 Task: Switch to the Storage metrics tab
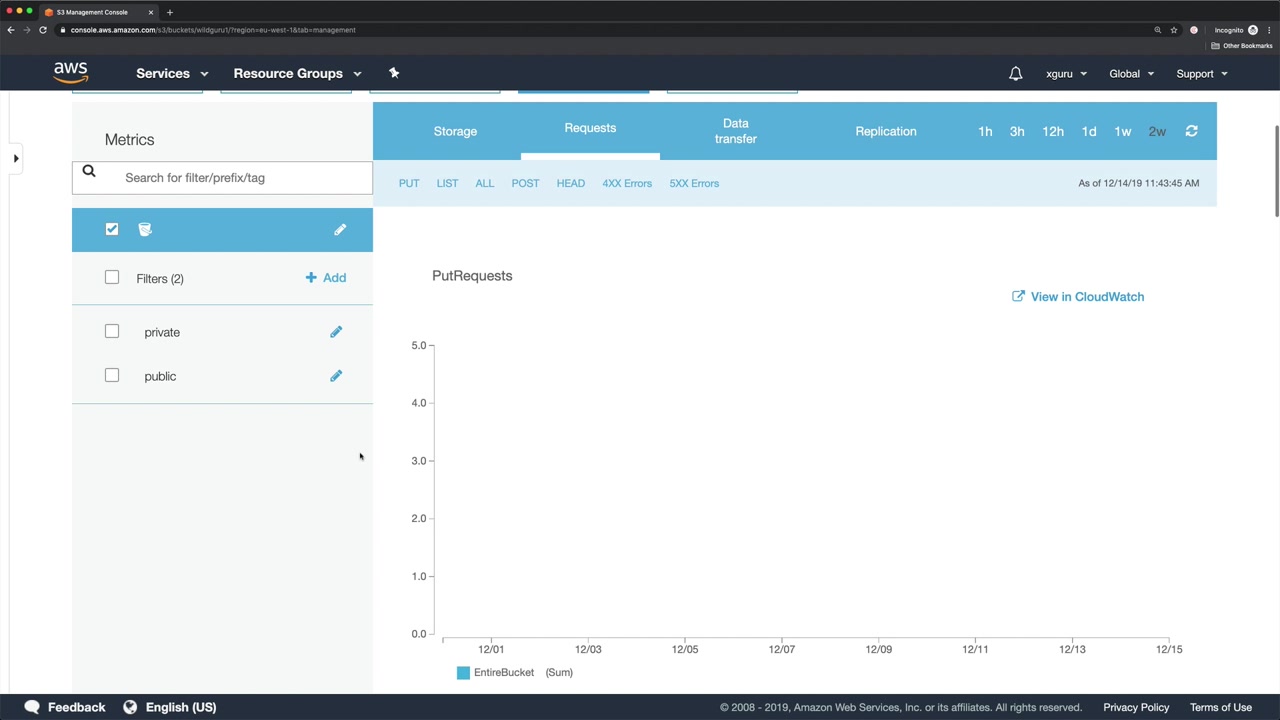(x=455, y=131)
